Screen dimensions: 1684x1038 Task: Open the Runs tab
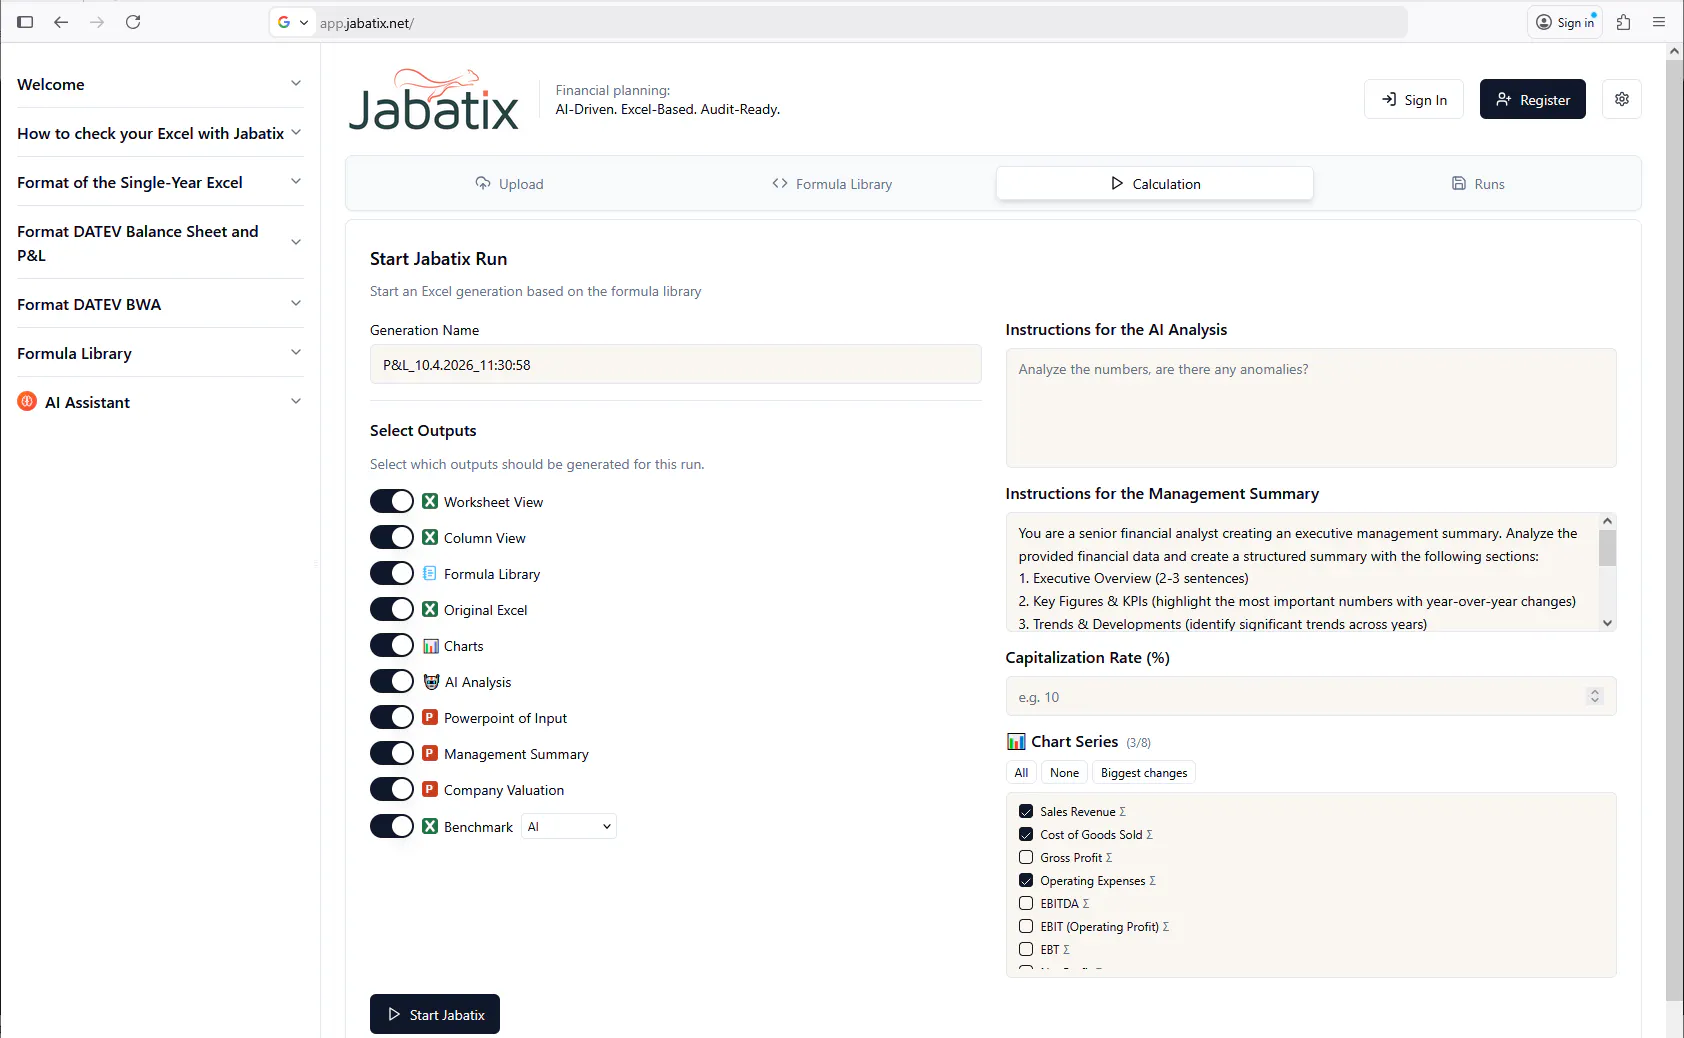tap(1478, 184)
